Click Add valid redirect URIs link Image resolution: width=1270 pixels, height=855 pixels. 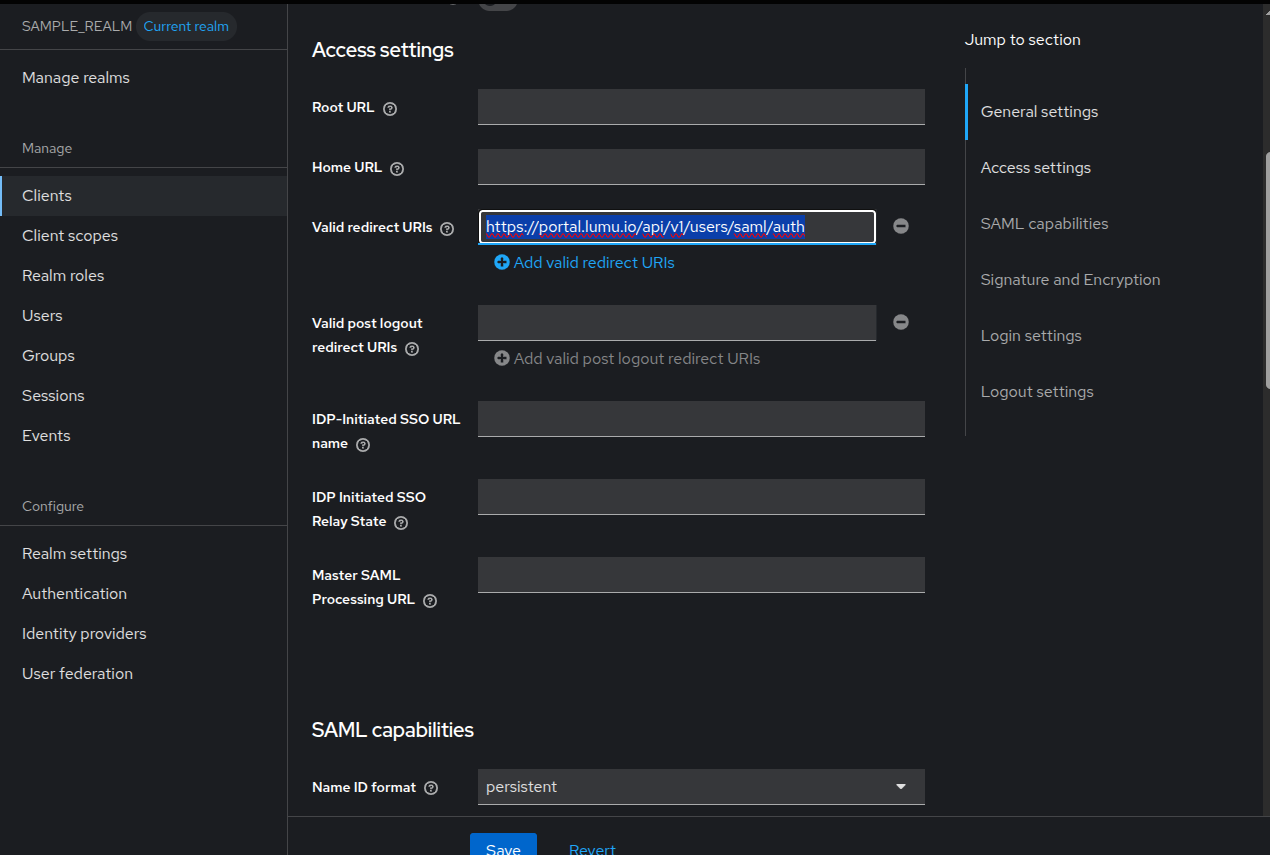point(584,263)
